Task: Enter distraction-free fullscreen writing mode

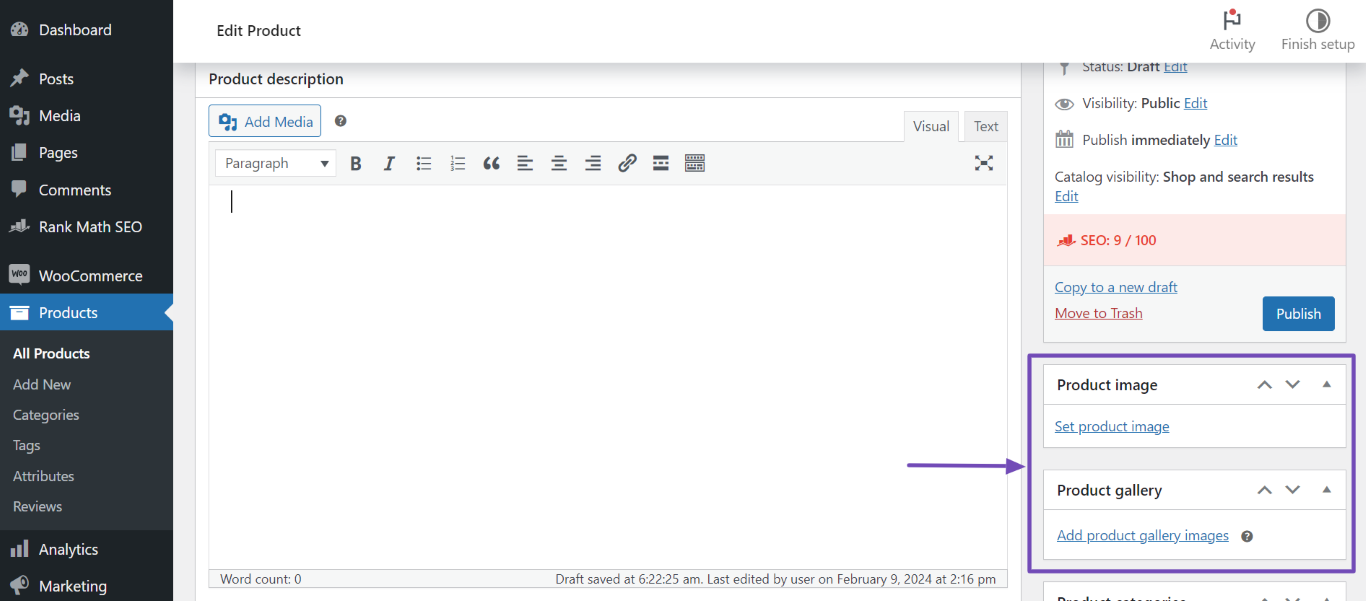Action: click(x=983, y=162)
